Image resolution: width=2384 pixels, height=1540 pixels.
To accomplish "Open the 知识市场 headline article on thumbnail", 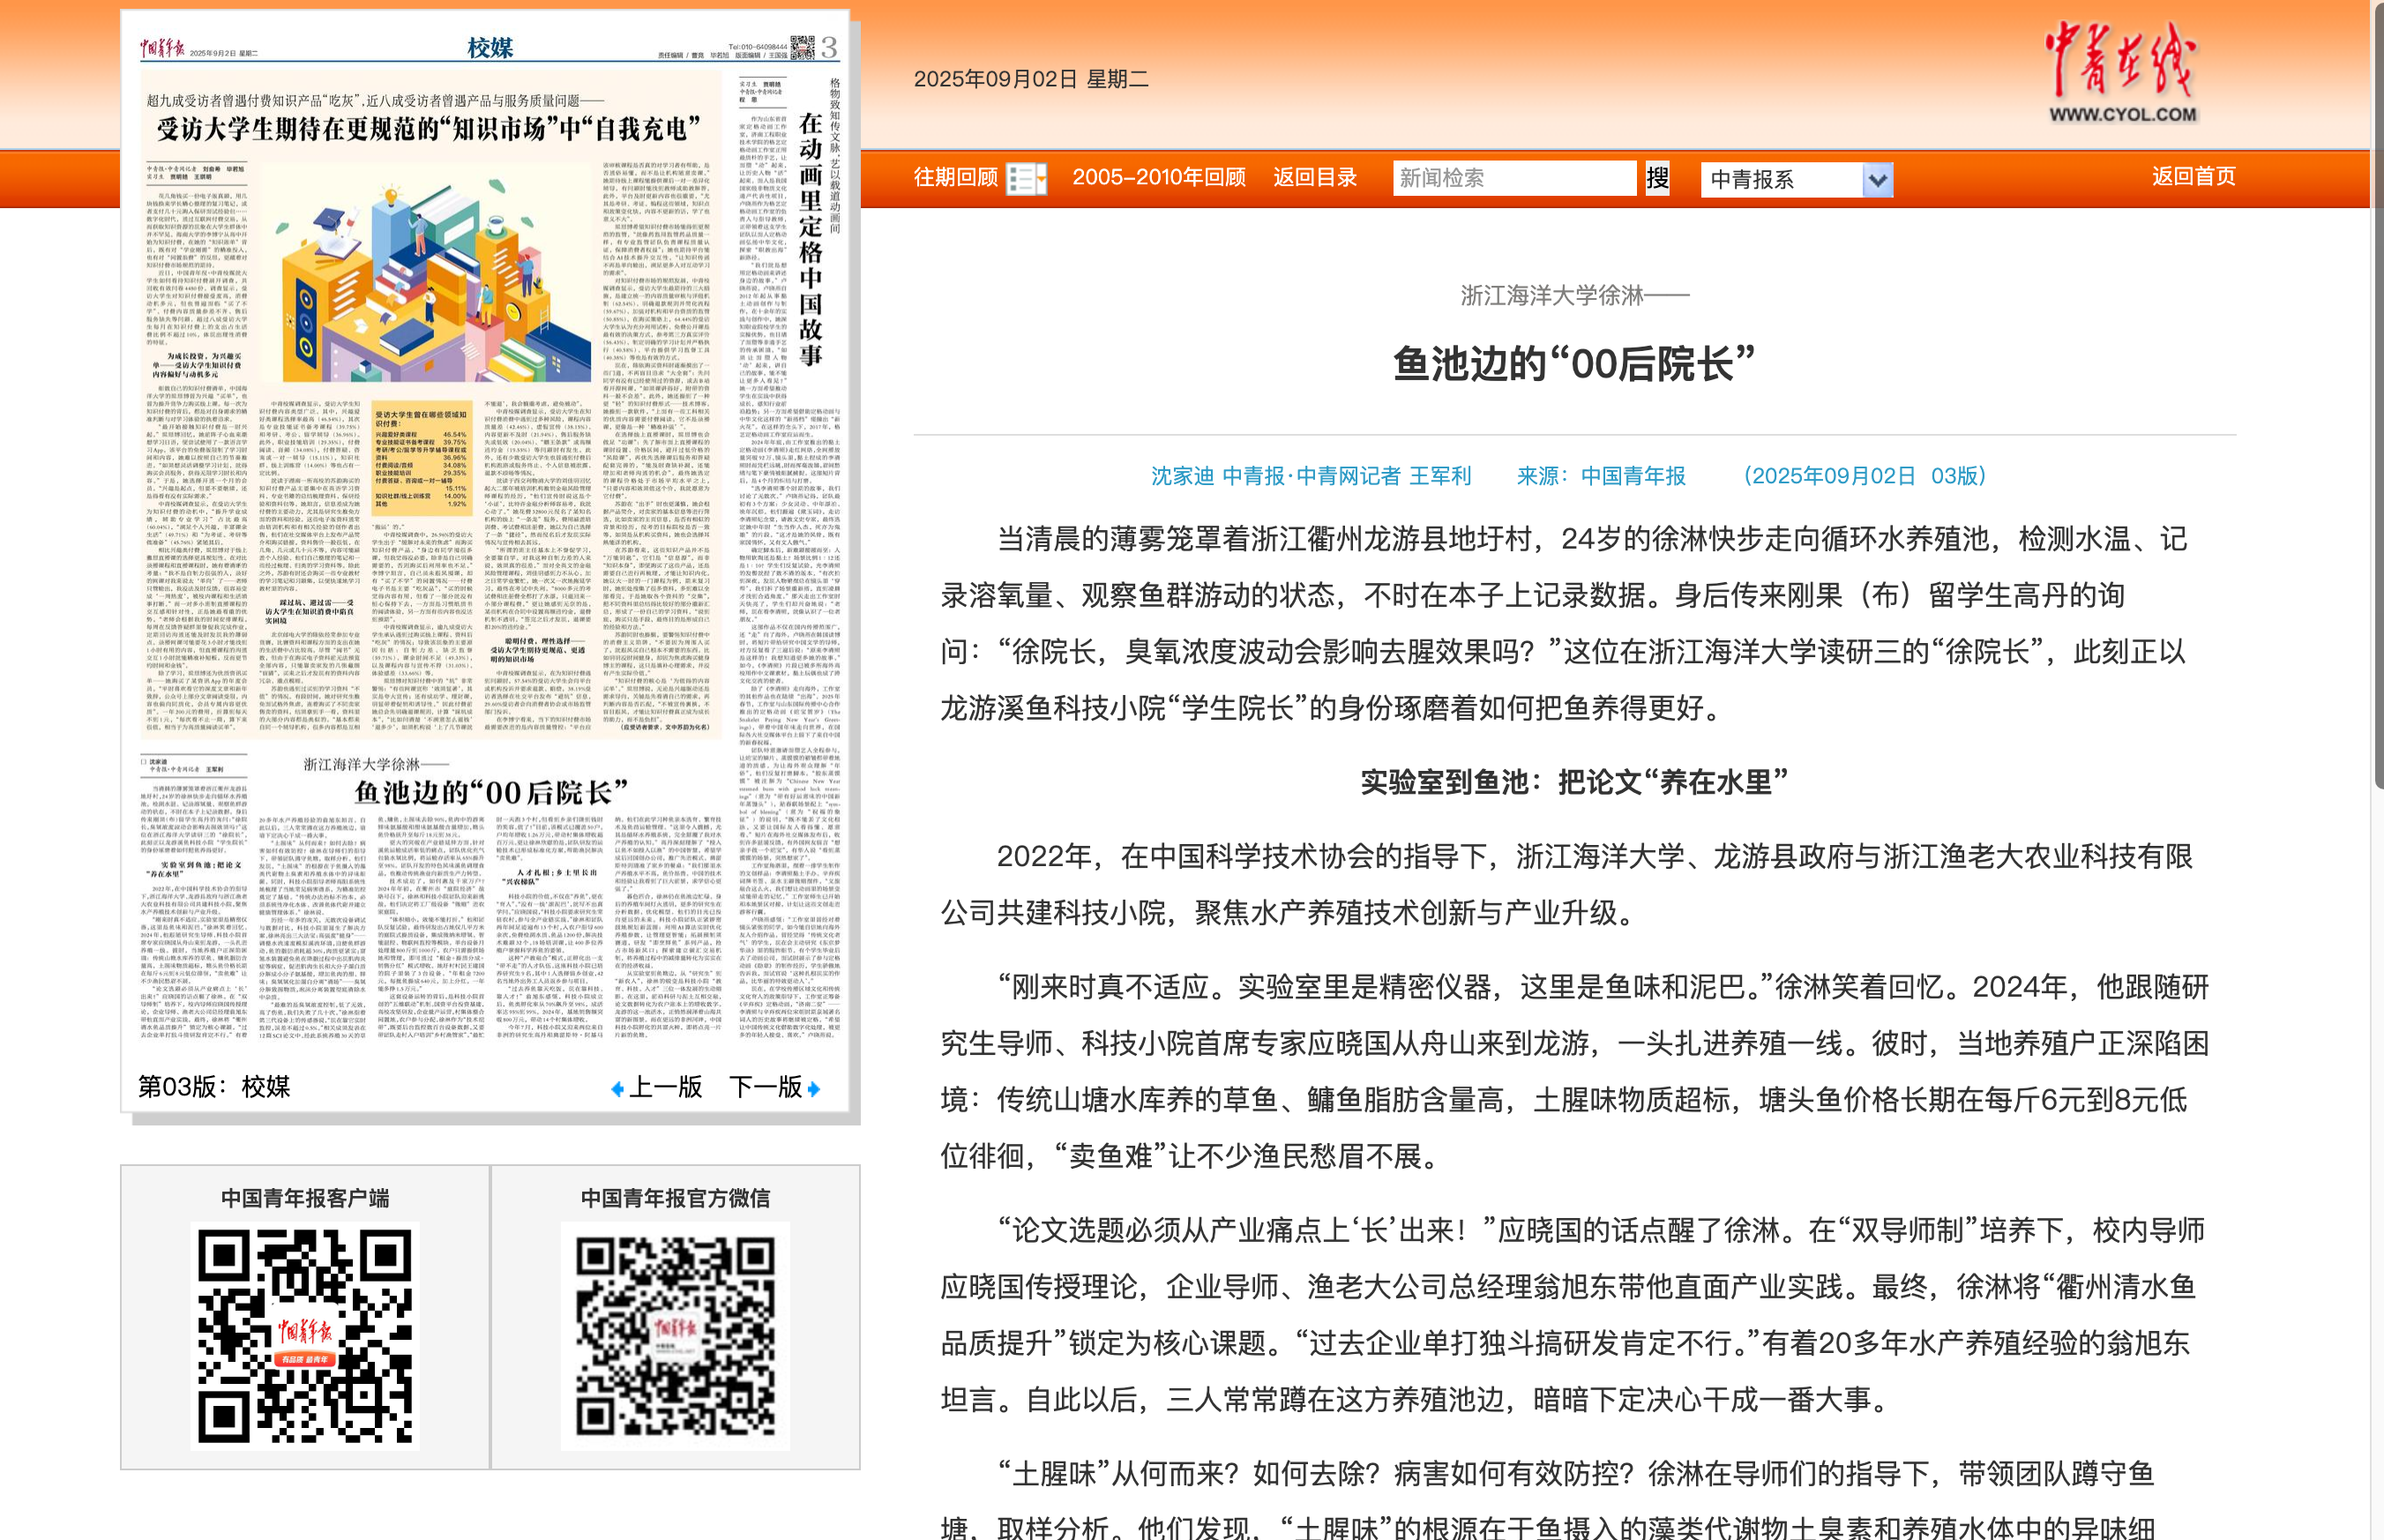I will [428, 129].
